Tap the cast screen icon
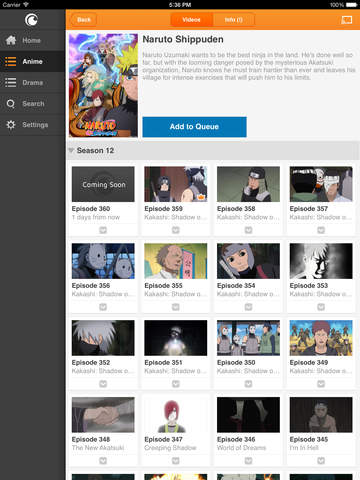This screenshot has width=360, height=480. tap(347, 20)
